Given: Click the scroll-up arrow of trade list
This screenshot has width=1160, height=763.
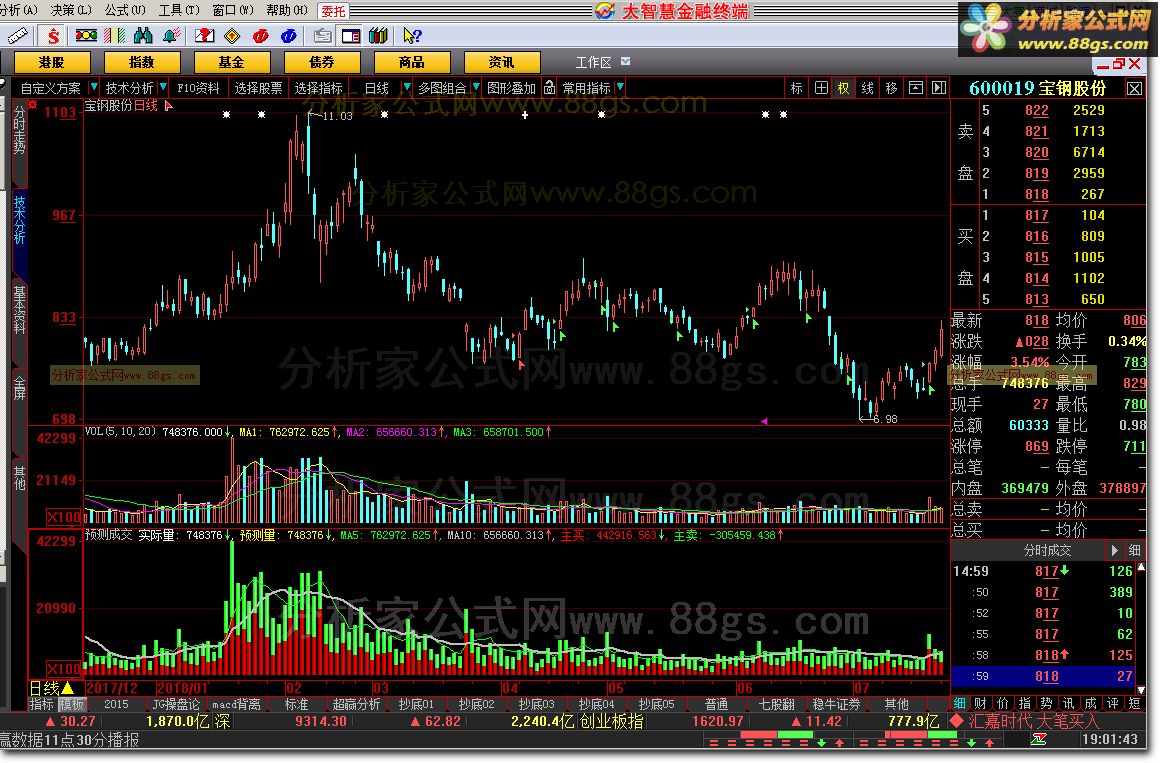Looking at the screenshot, I should 1142,568.
